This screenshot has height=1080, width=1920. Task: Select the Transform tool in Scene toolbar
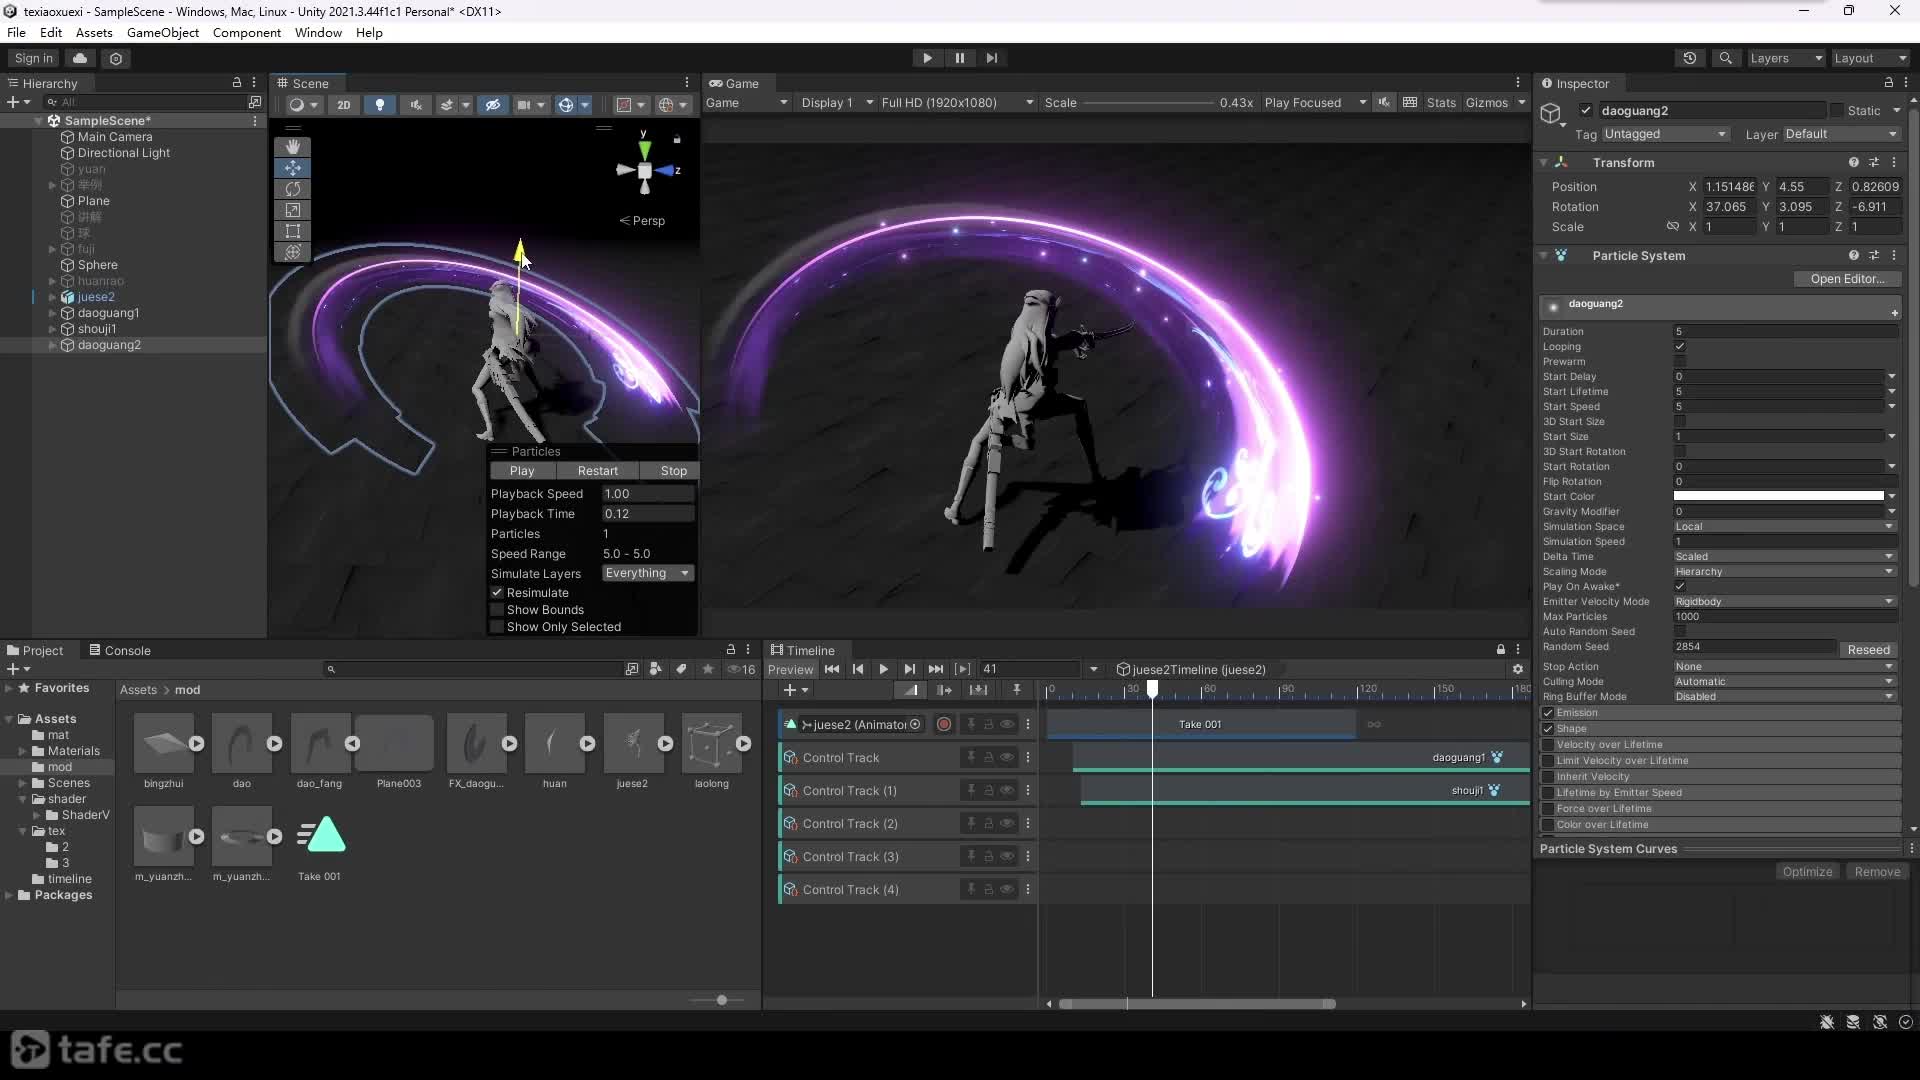click(x=292, y=252)
